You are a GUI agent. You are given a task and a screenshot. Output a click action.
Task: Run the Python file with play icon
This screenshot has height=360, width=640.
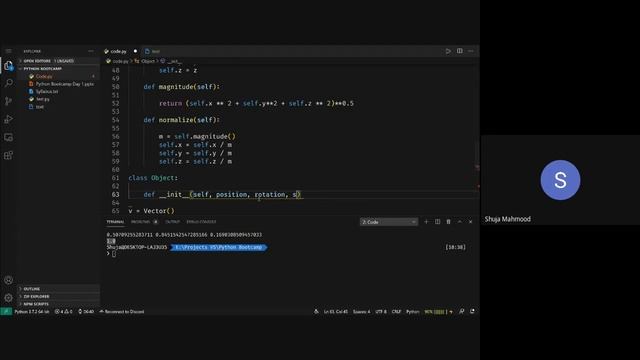(x=448, y=51)
